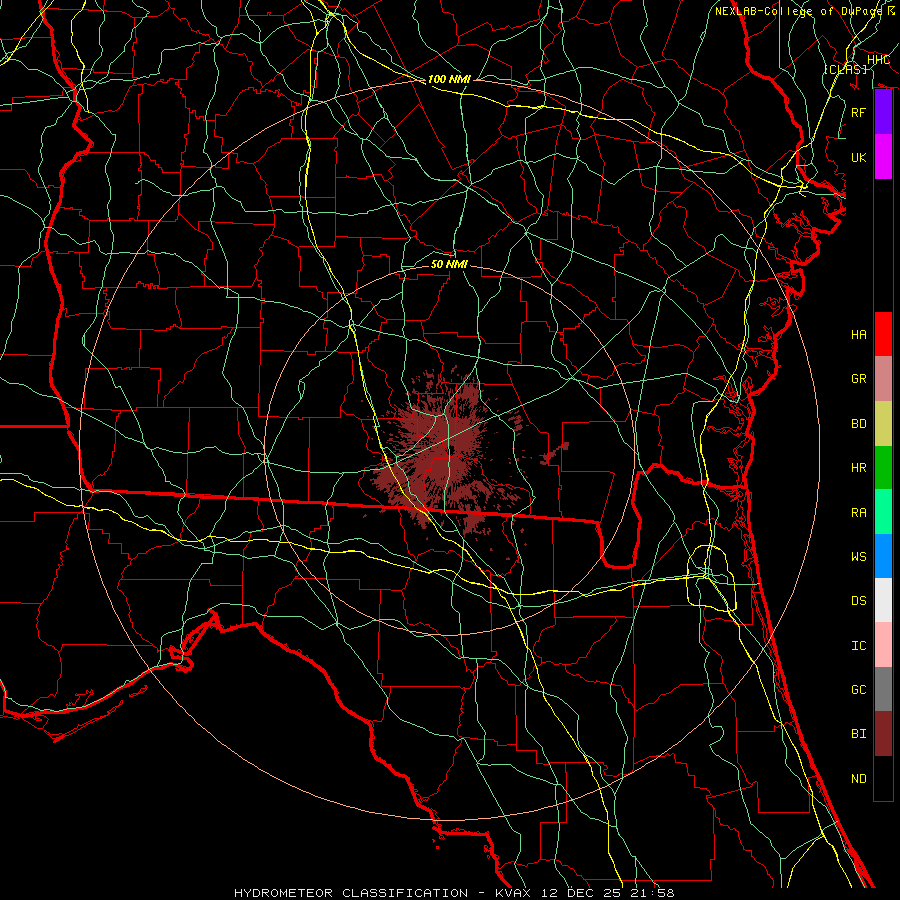Click the UK magenta legend swatch

[x=883, y=157]
